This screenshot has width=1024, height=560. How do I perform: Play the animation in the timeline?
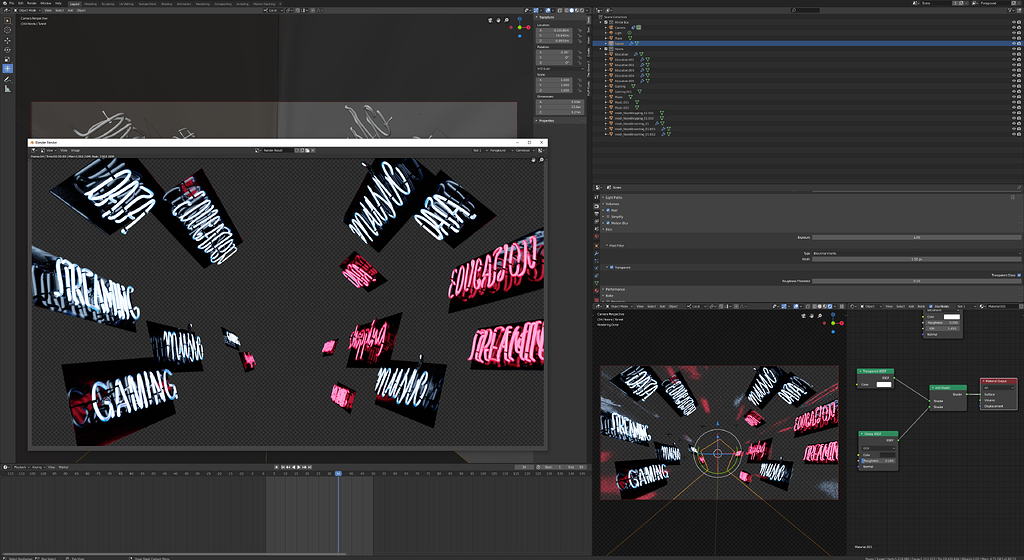298,467
